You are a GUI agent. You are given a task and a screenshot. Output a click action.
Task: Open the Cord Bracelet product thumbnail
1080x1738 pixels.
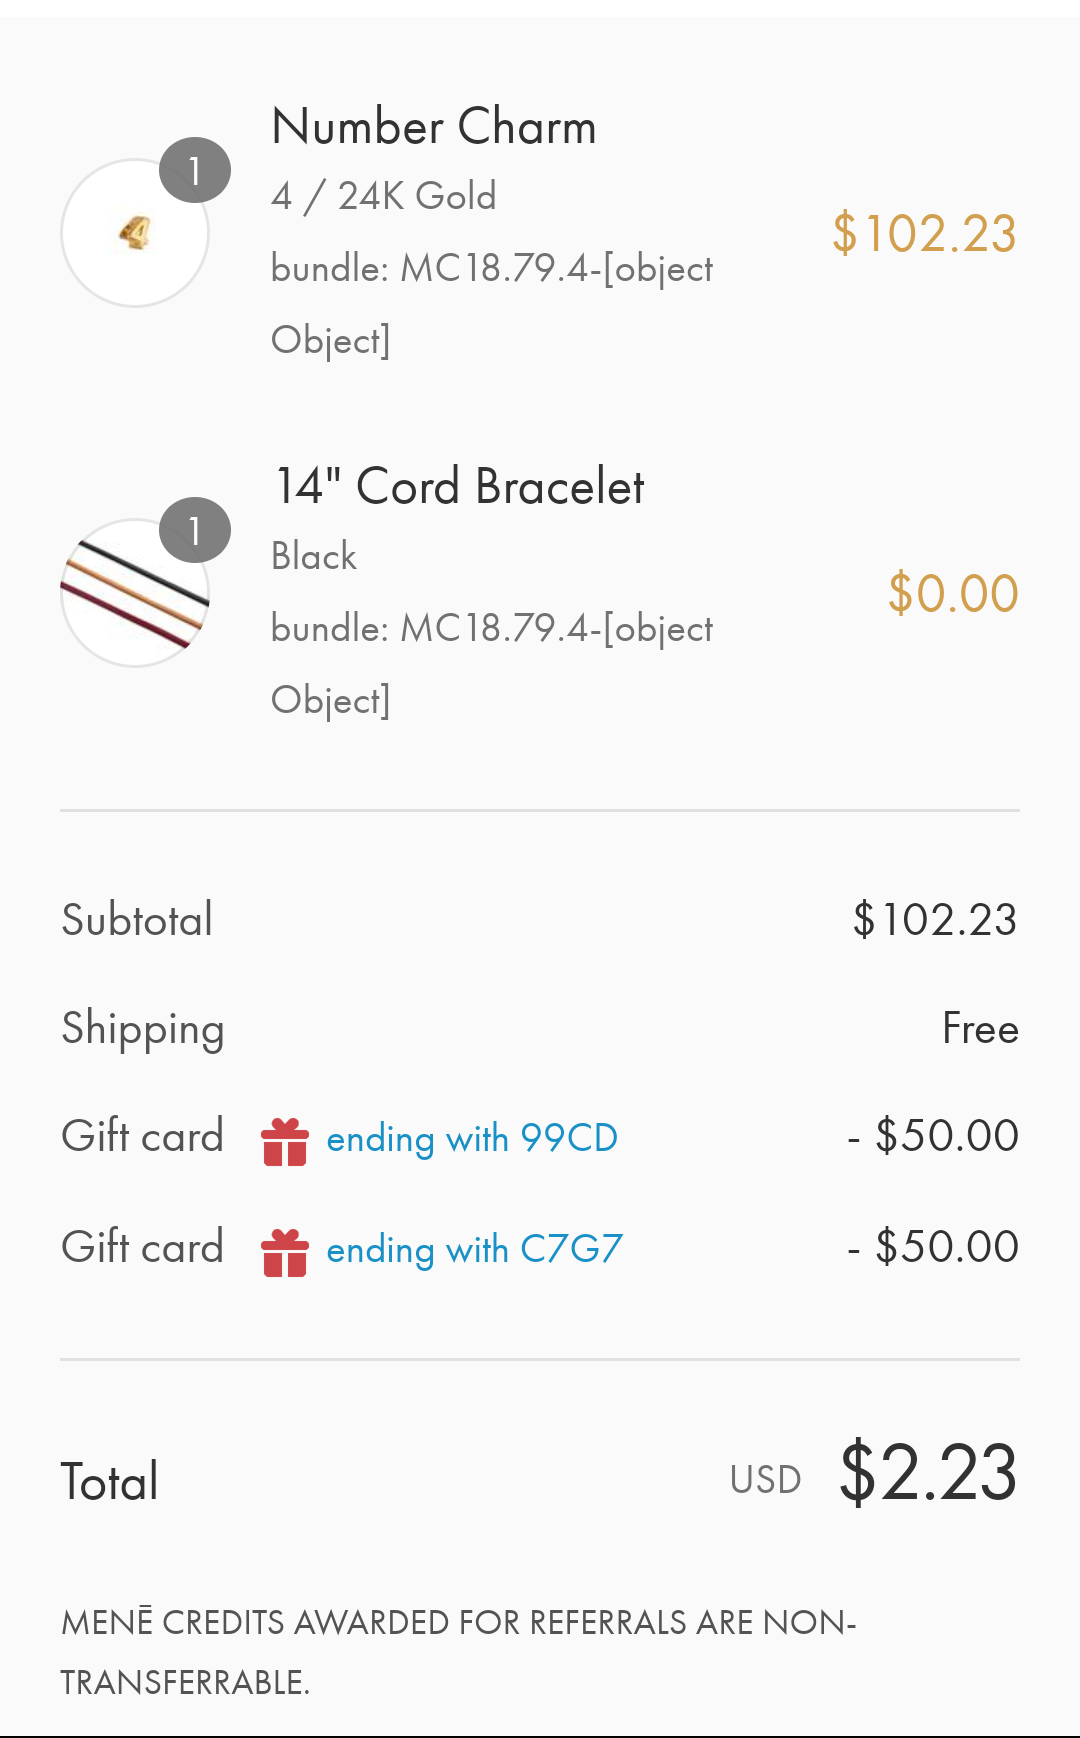pyautogui.click(x=135, y=593)
